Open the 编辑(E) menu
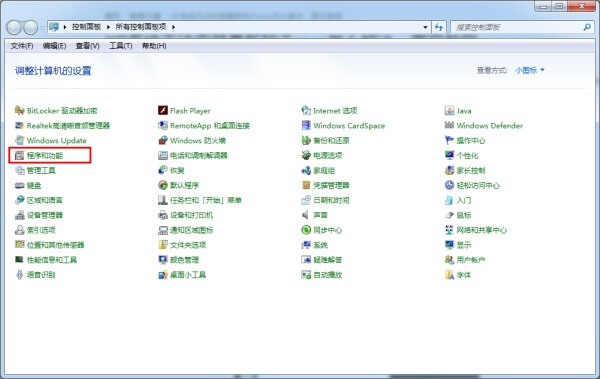 [x=54, y=46]
